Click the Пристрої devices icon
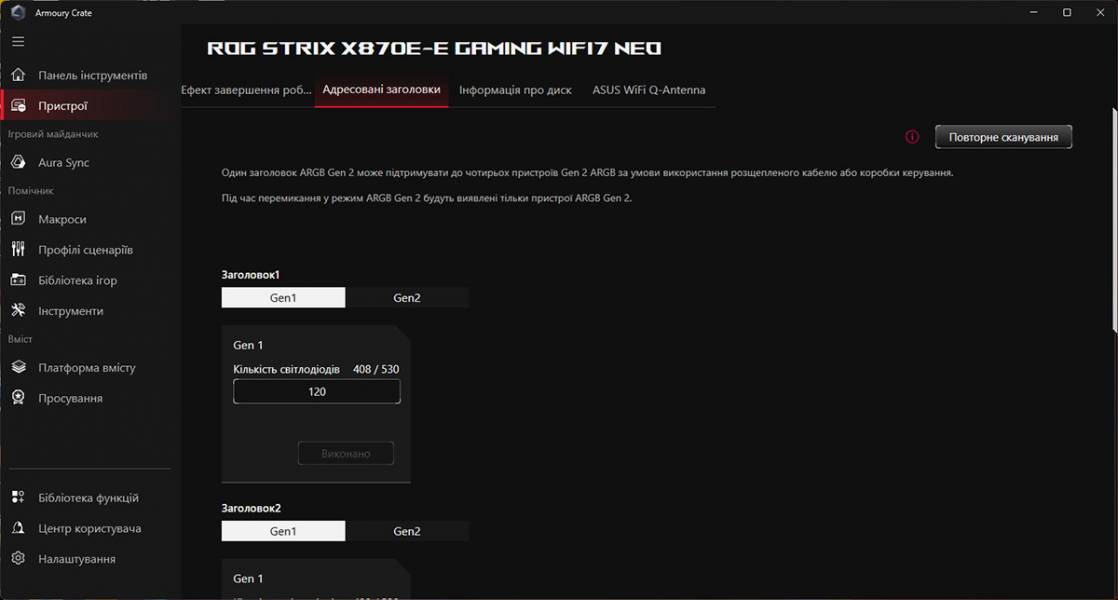The height and width of the screenshot is (600, 1118). click(x=19, y=105)
